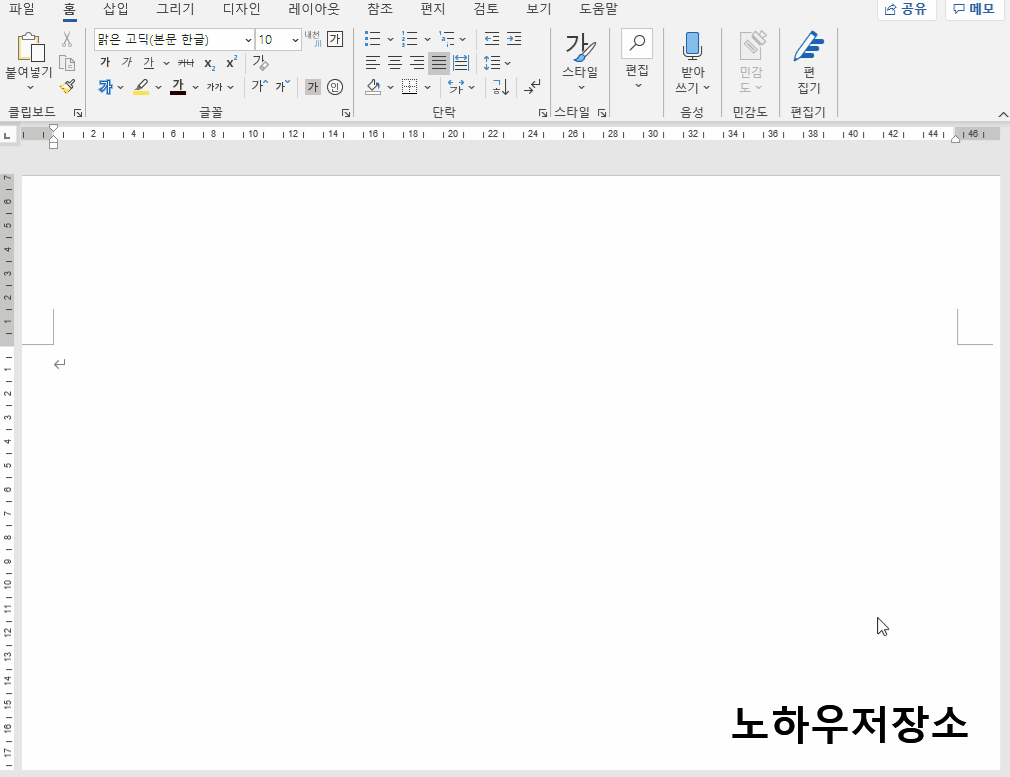This screenshot has height=777, width=1010.
Task: Apply the font color swatch
Action: 178,86
